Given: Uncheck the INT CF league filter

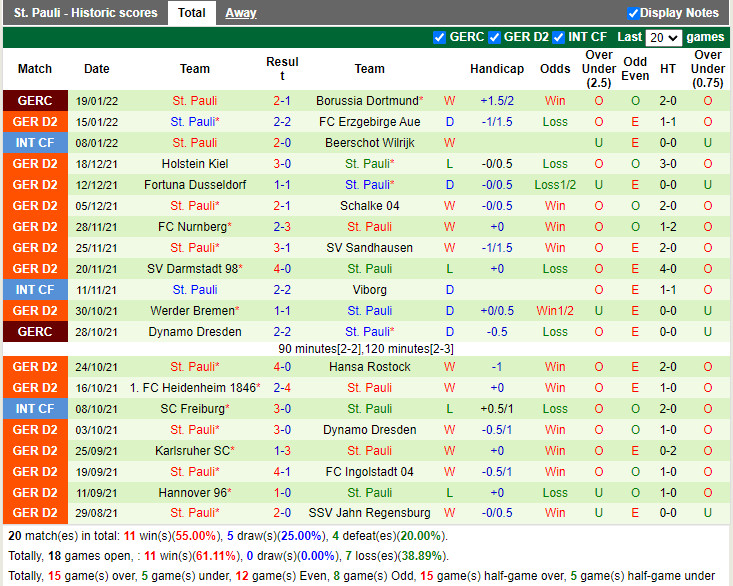Looking at the screenshot, I should click(x=558, y=37).
